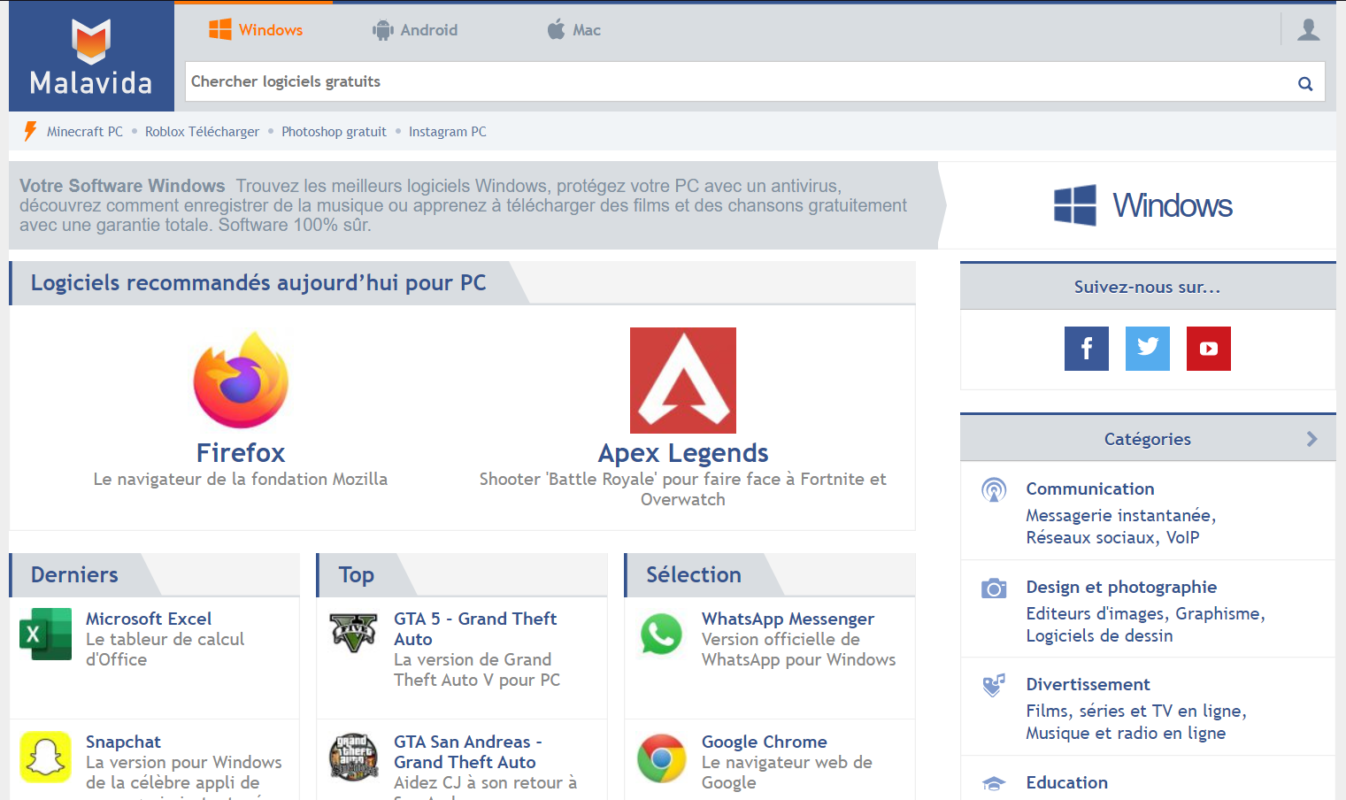Screen dimensions: 1346x800
Task: Click the Catégories sidebar heading
Action: (1148, 439)
